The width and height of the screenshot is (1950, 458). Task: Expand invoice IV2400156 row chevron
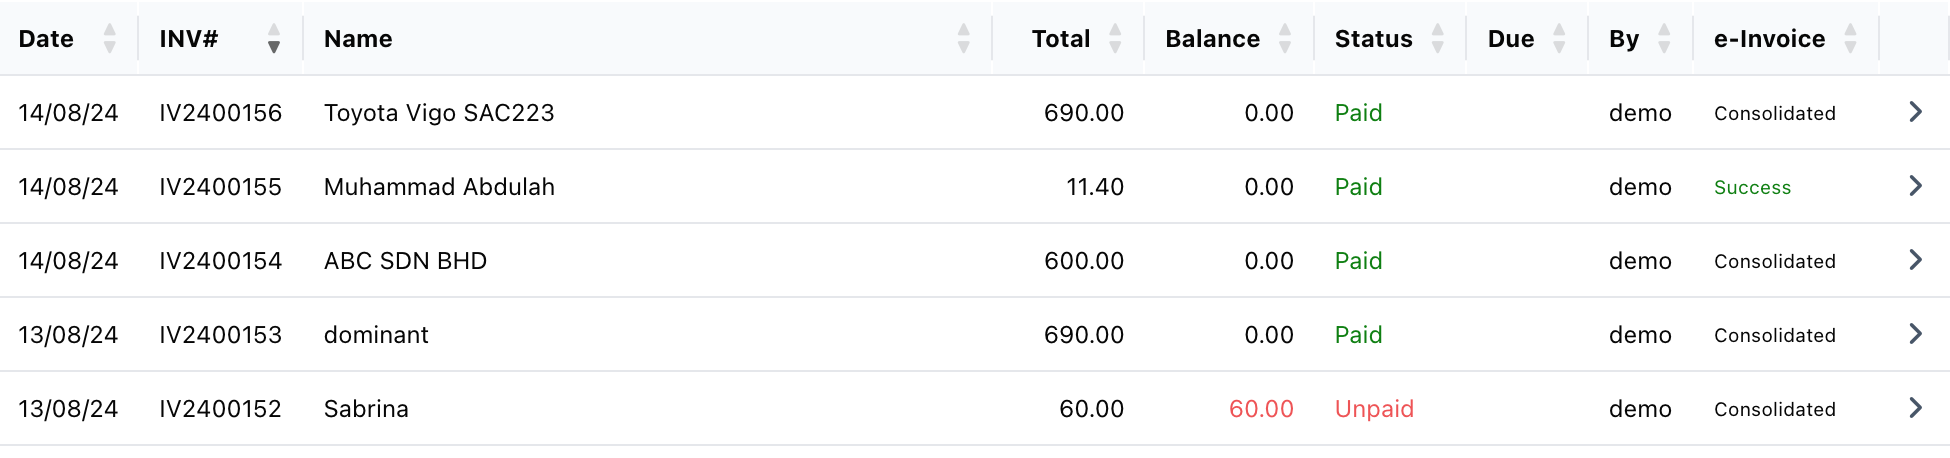tap(1916, 112)
